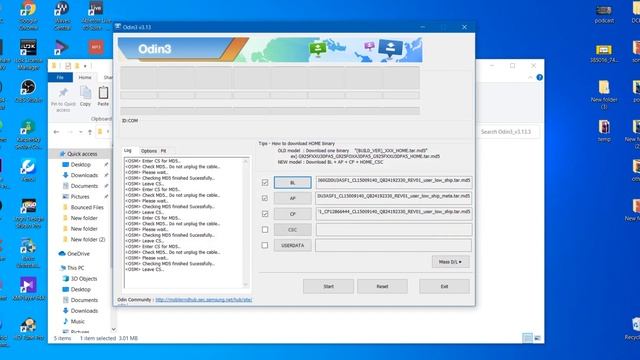Open Google Chrome desktop shortcut
Image resolution: width=640 pixels, height=360 pixels.
(x=28, y=16)
